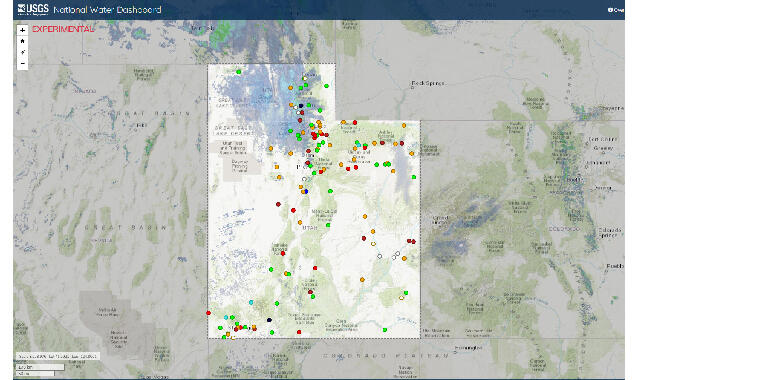Zoom in with the plus button

[22, 30]
